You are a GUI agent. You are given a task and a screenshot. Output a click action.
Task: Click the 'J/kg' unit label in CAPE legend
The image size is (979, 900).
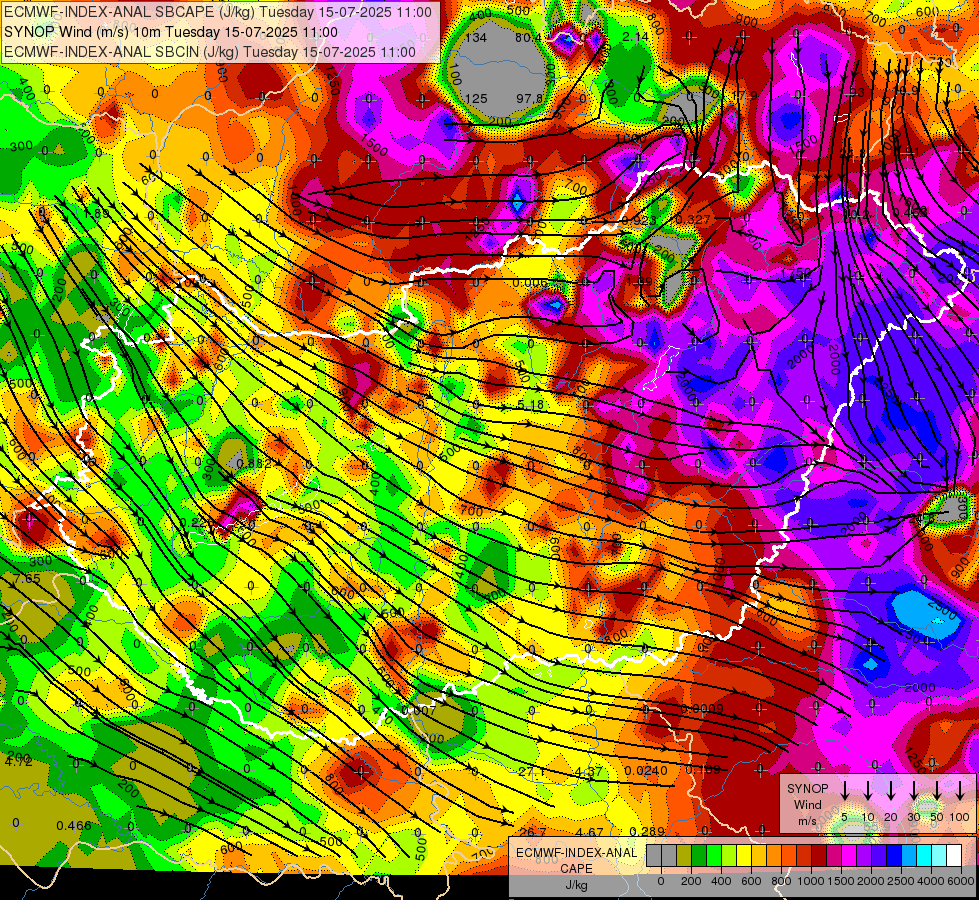pyautogui.click(x=576, y=885)
